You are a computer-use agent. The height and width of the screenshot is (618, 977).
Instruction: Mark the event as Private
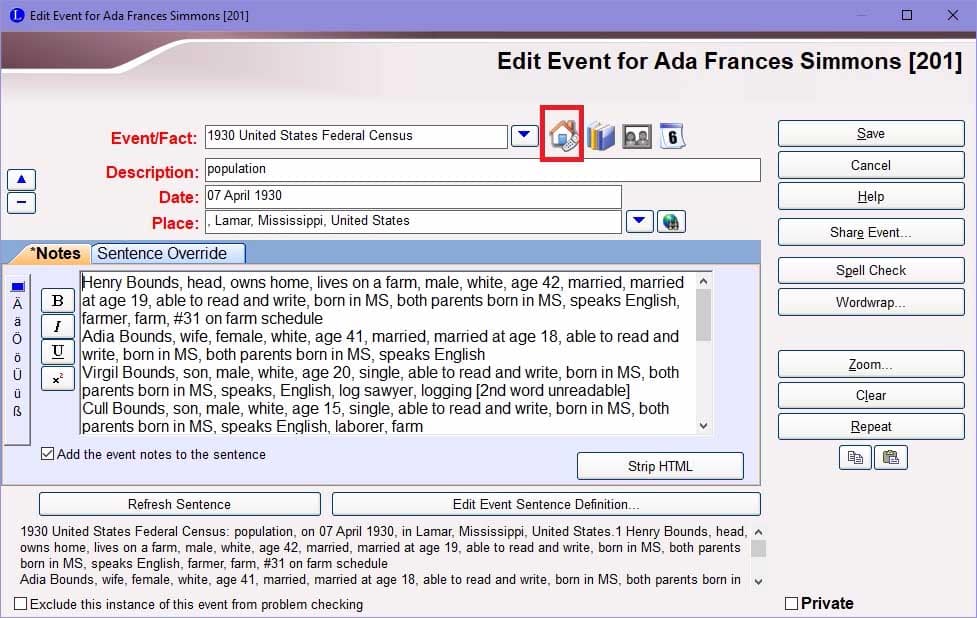click(791, 603)
